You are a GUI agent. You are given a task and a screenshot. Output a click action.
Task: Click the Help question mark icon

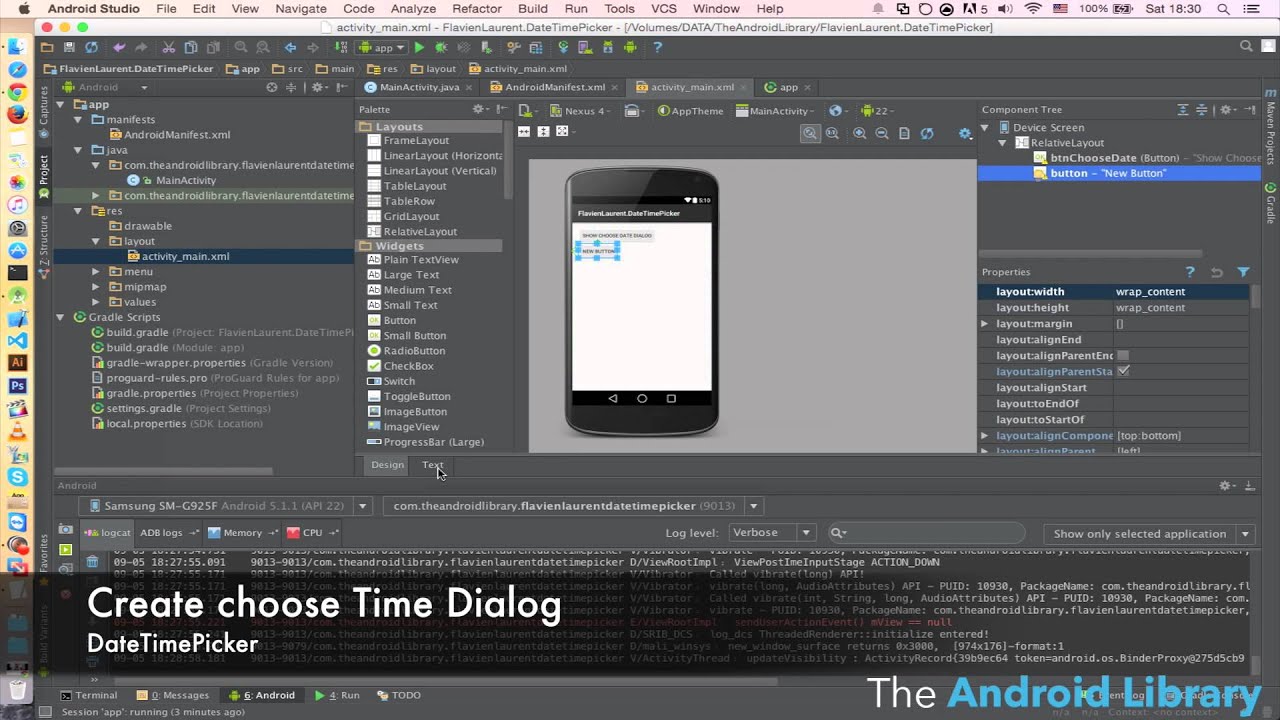(658, 47)
